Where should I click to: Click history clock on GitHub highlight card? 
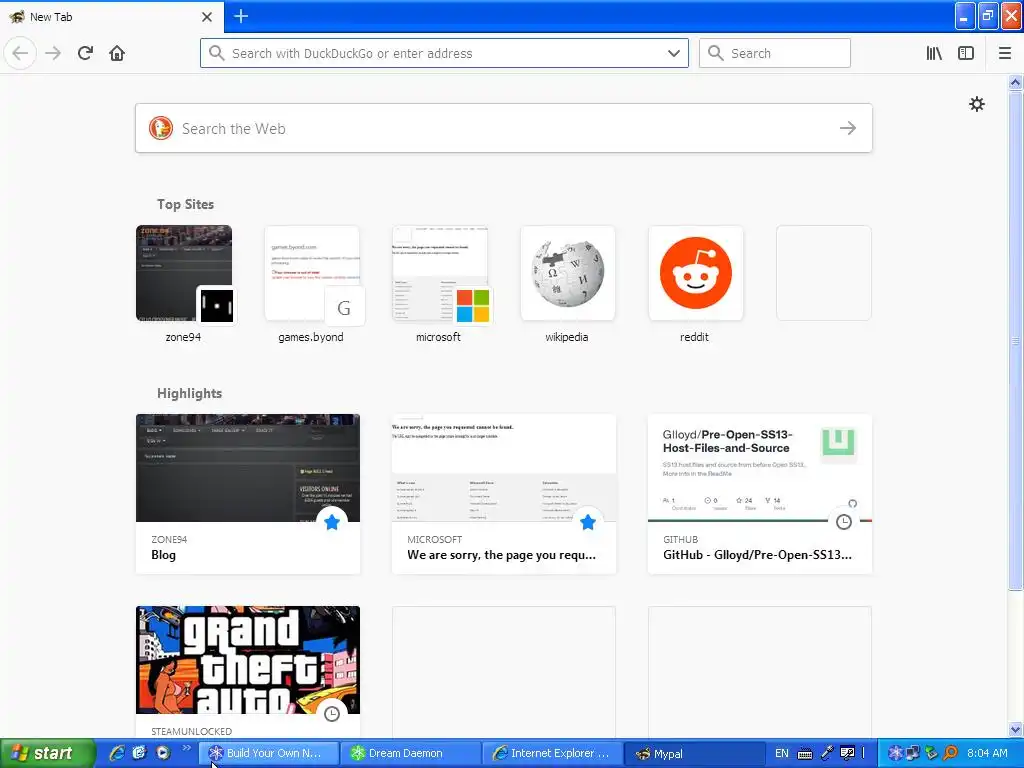coord(844,522)
